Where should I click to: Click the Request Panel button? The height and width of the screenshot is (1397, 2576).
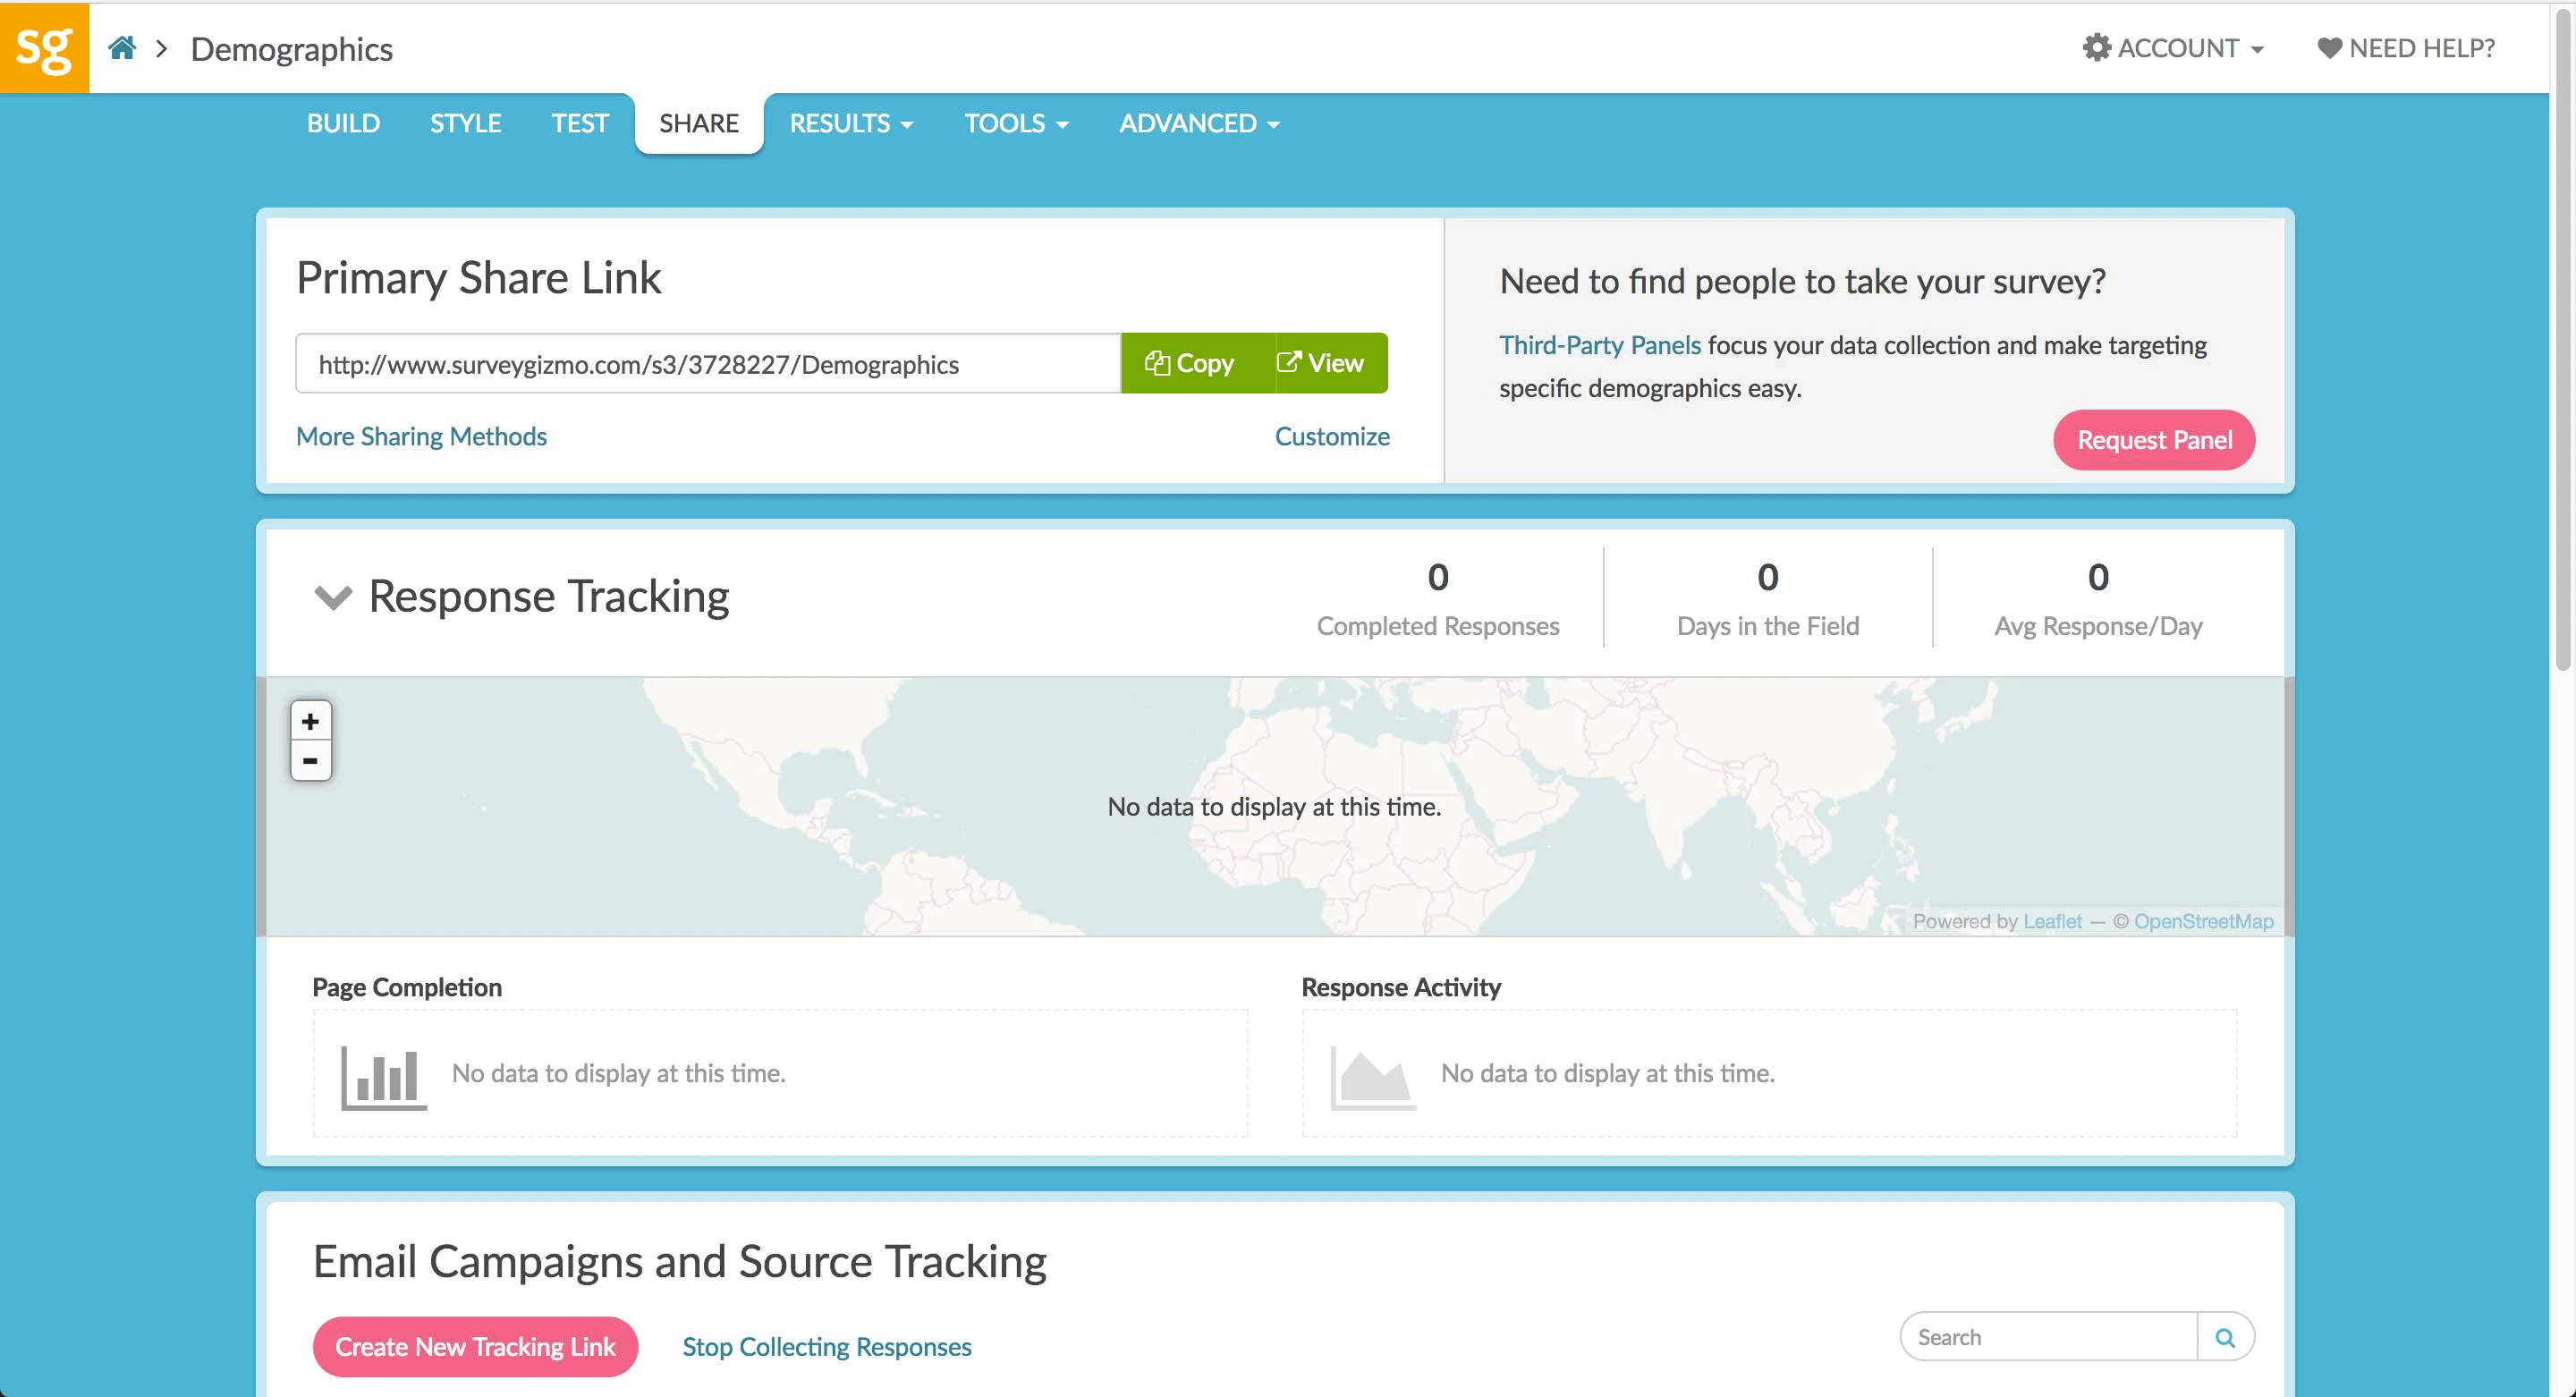[2154, 440]
